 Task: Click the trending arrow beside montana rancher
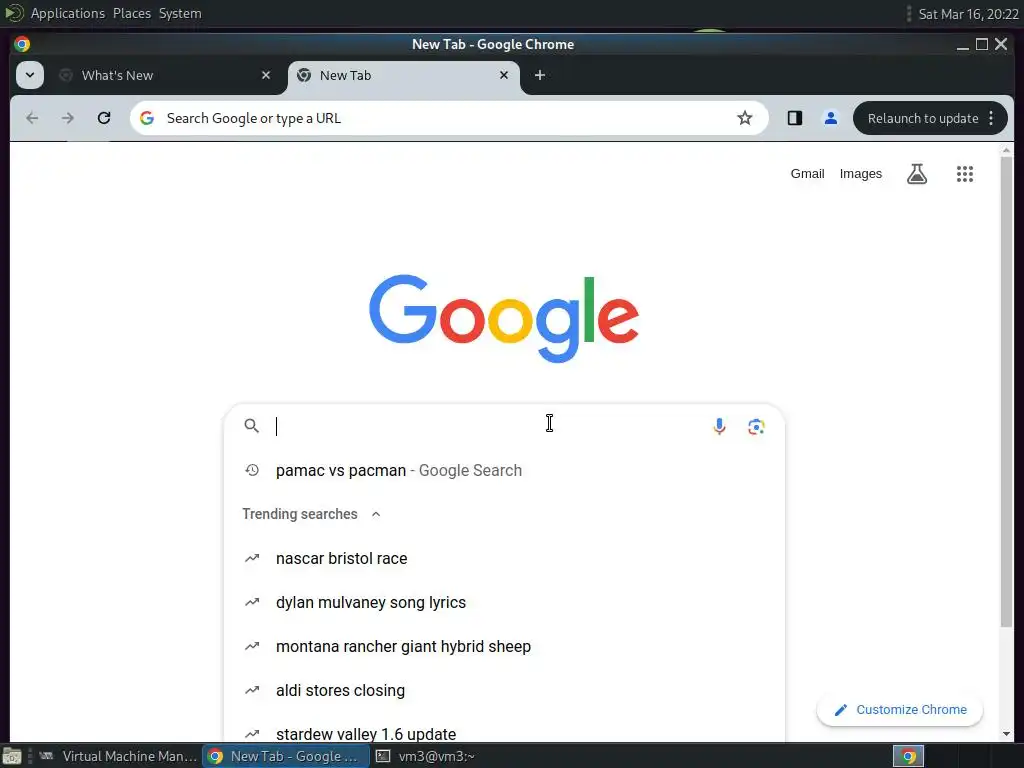[251, 647]
